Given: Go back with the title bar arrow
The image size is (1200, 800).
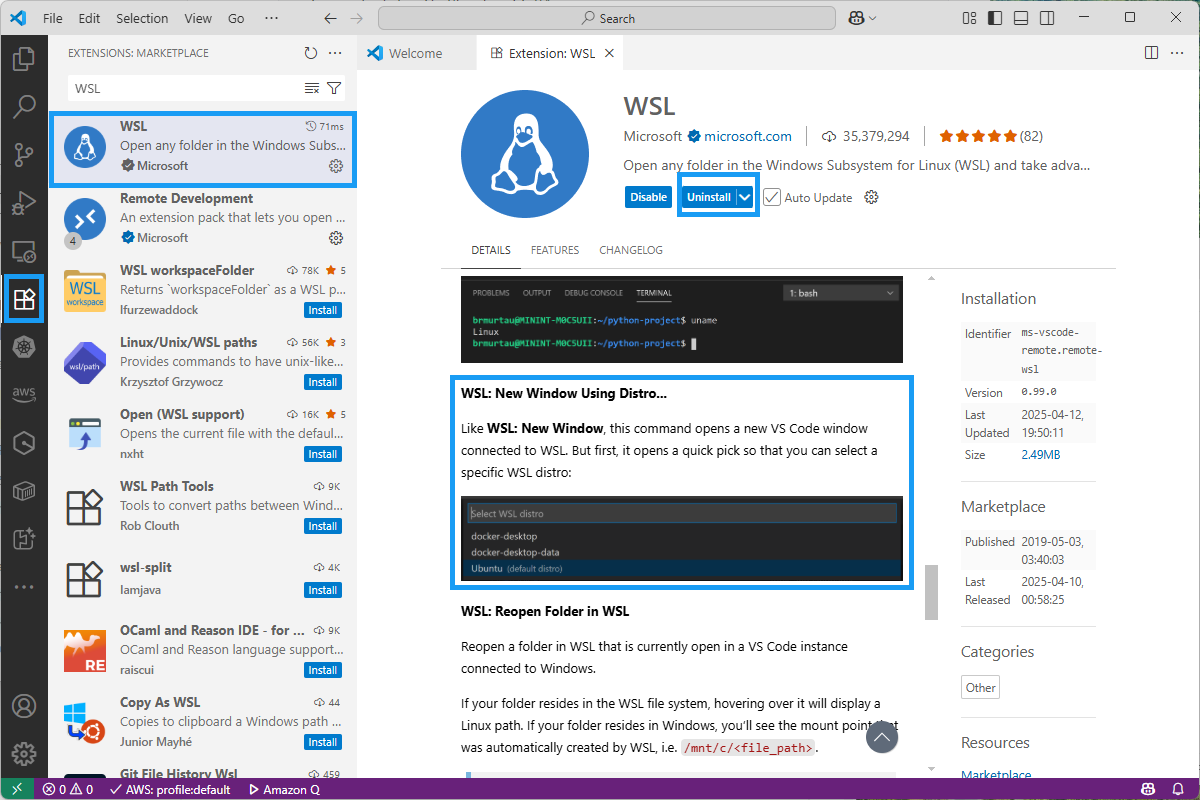Looking at the screenshot, I should pos(331,18).
